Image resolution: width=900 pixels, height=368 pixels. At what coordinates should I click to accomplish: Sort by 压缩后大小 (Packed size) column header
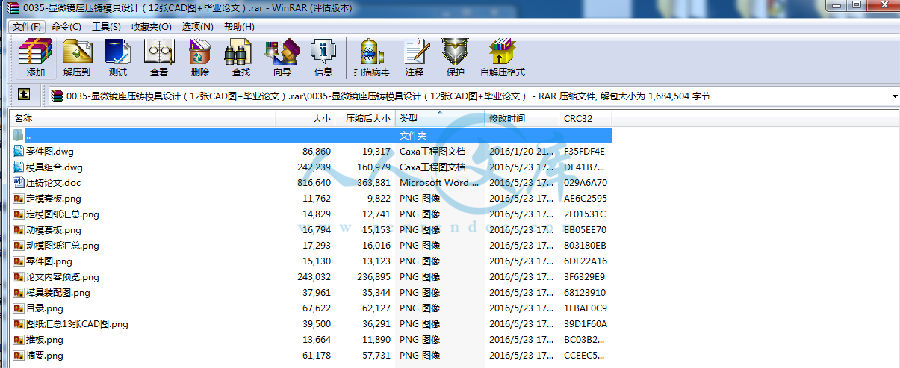click(367, 118)
